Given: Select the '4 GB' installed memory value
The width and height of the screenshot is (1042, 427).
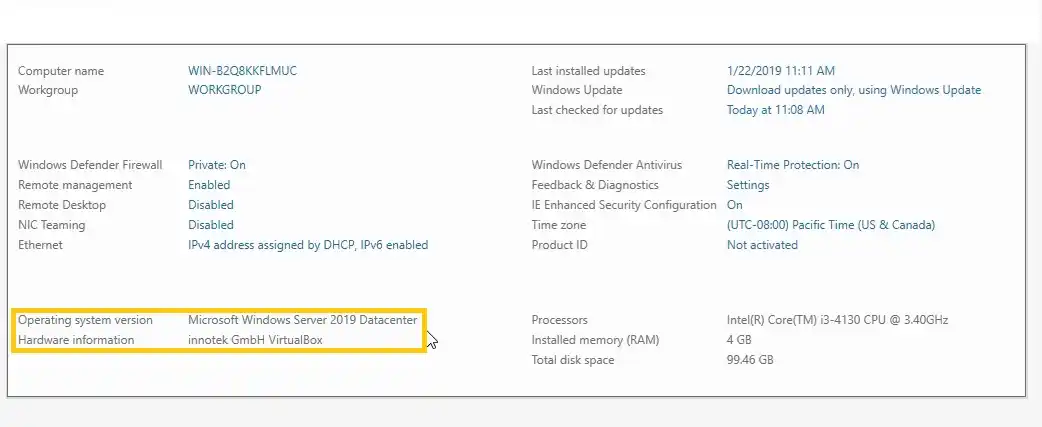Looking at the screenshot, I should tap(739, 339).
